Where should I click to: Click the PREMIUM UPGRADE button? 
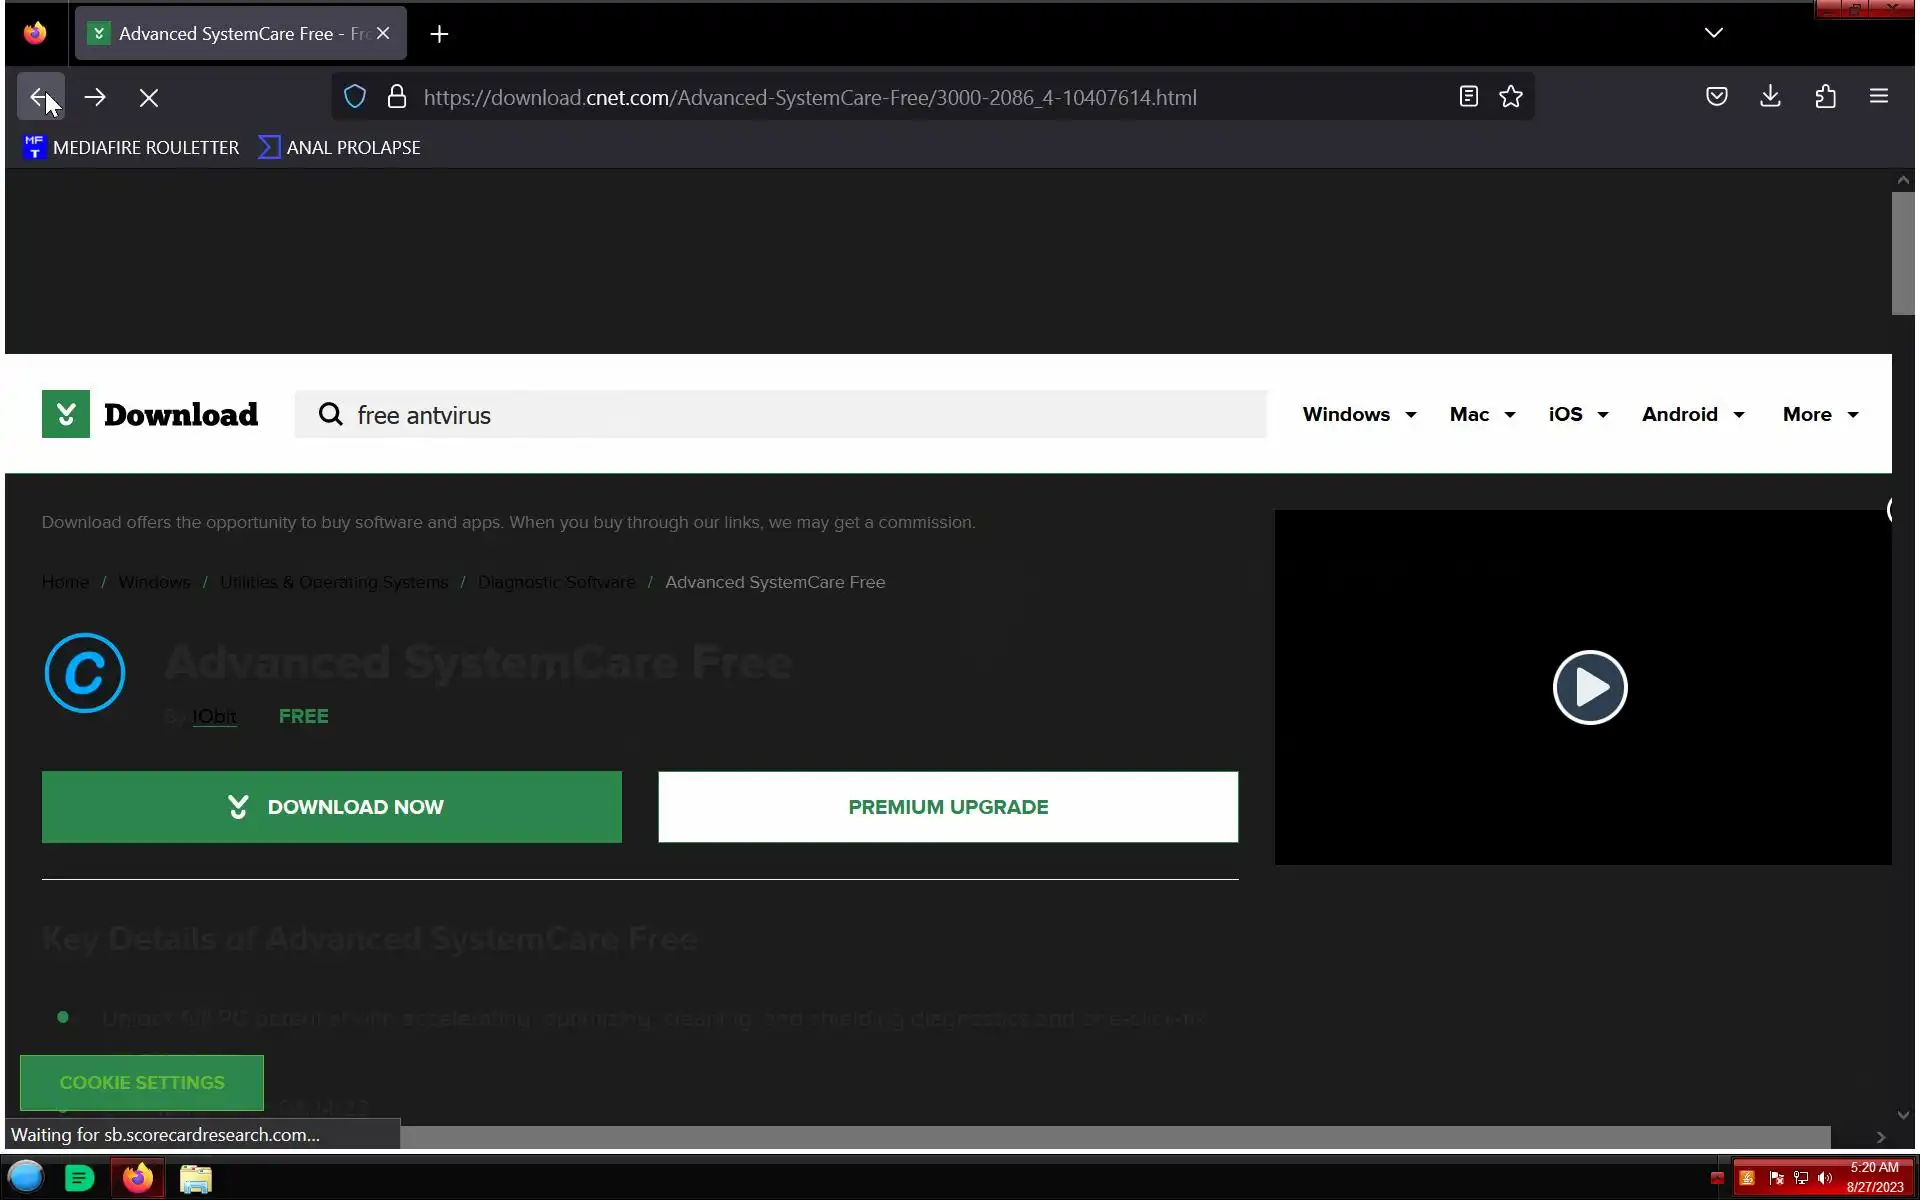pos(947,807)
